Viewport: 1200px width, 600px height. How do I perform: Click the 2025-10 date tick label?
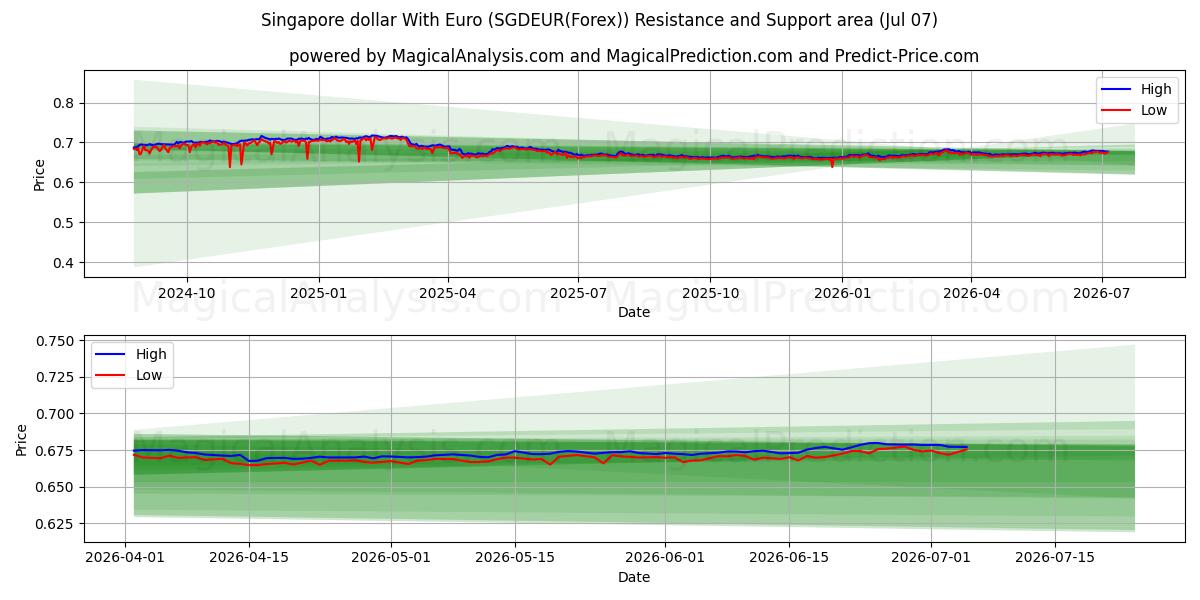coord(710,293)
